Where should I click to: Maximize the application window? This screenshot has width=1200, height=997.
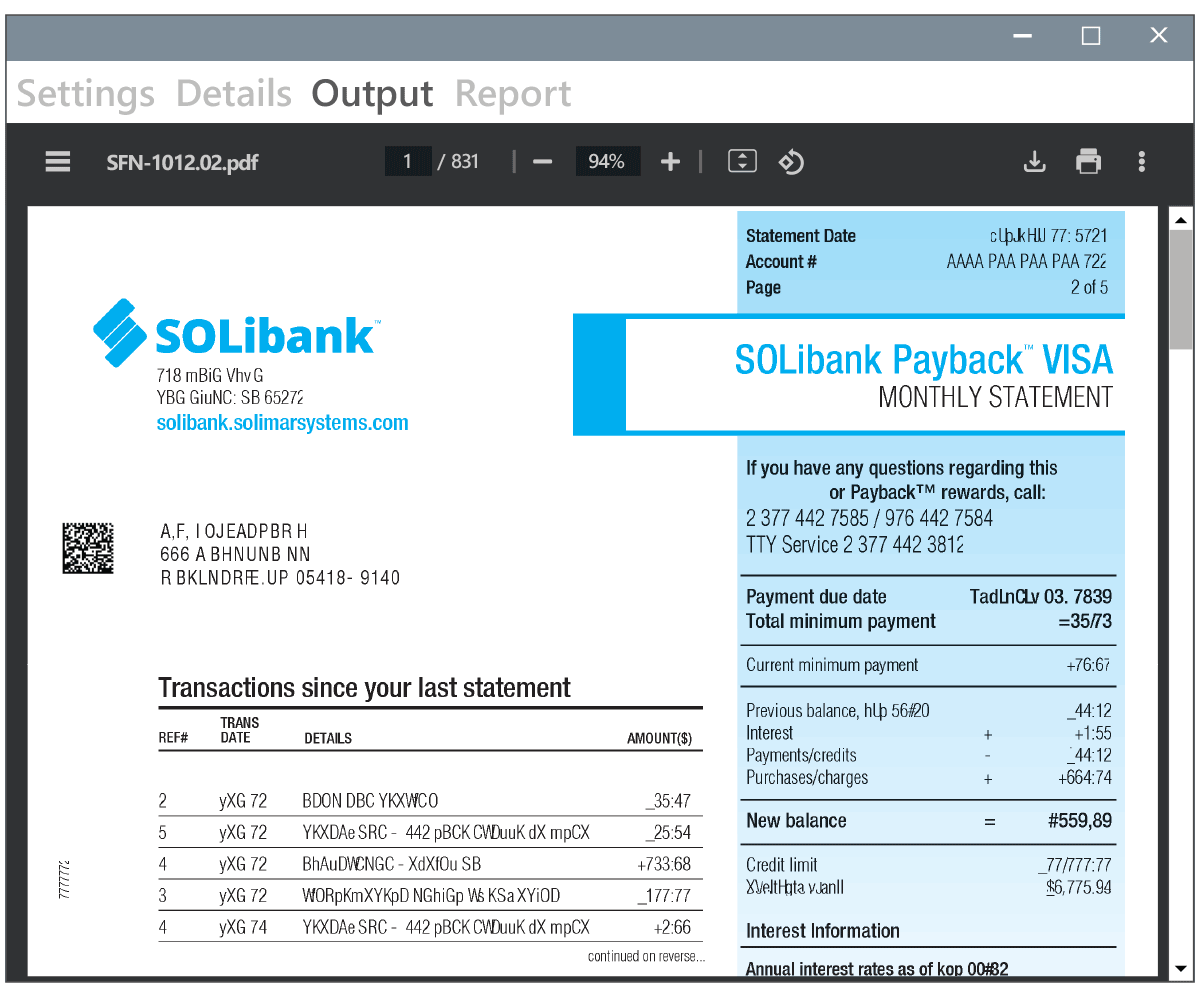[1091, 36]
